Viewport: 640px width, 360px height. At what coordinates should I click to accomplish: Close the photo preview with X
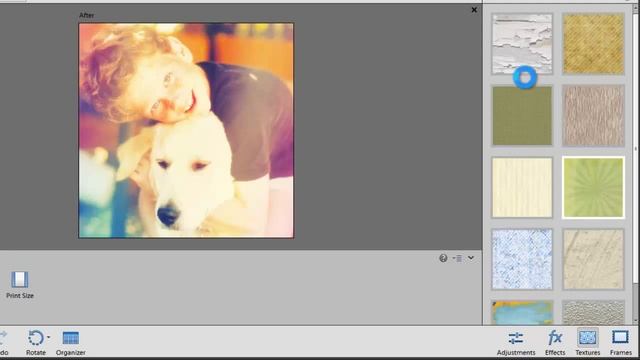coord(474,10)
